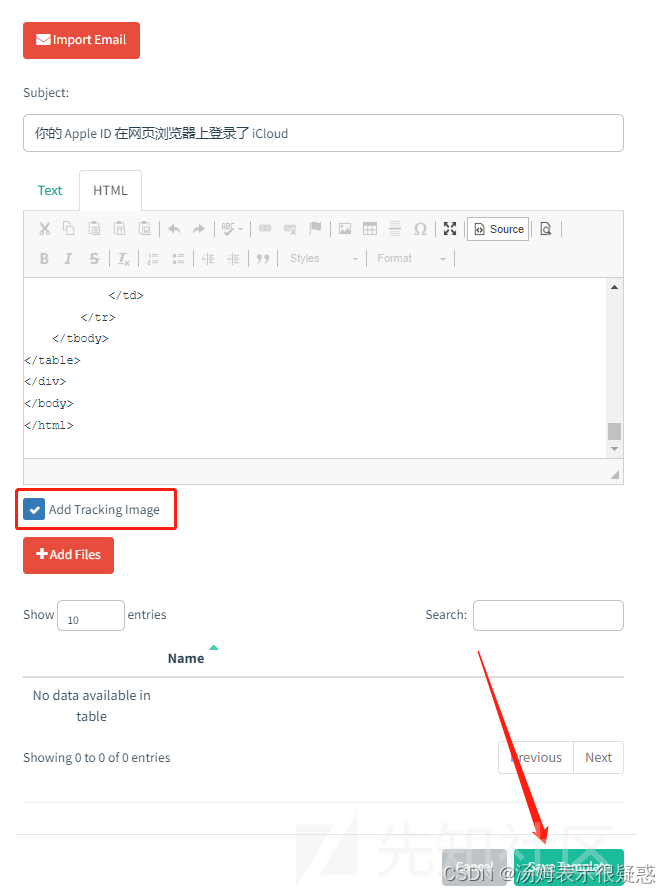
Task: Toggle the Source view button
Action: (498, 229)
